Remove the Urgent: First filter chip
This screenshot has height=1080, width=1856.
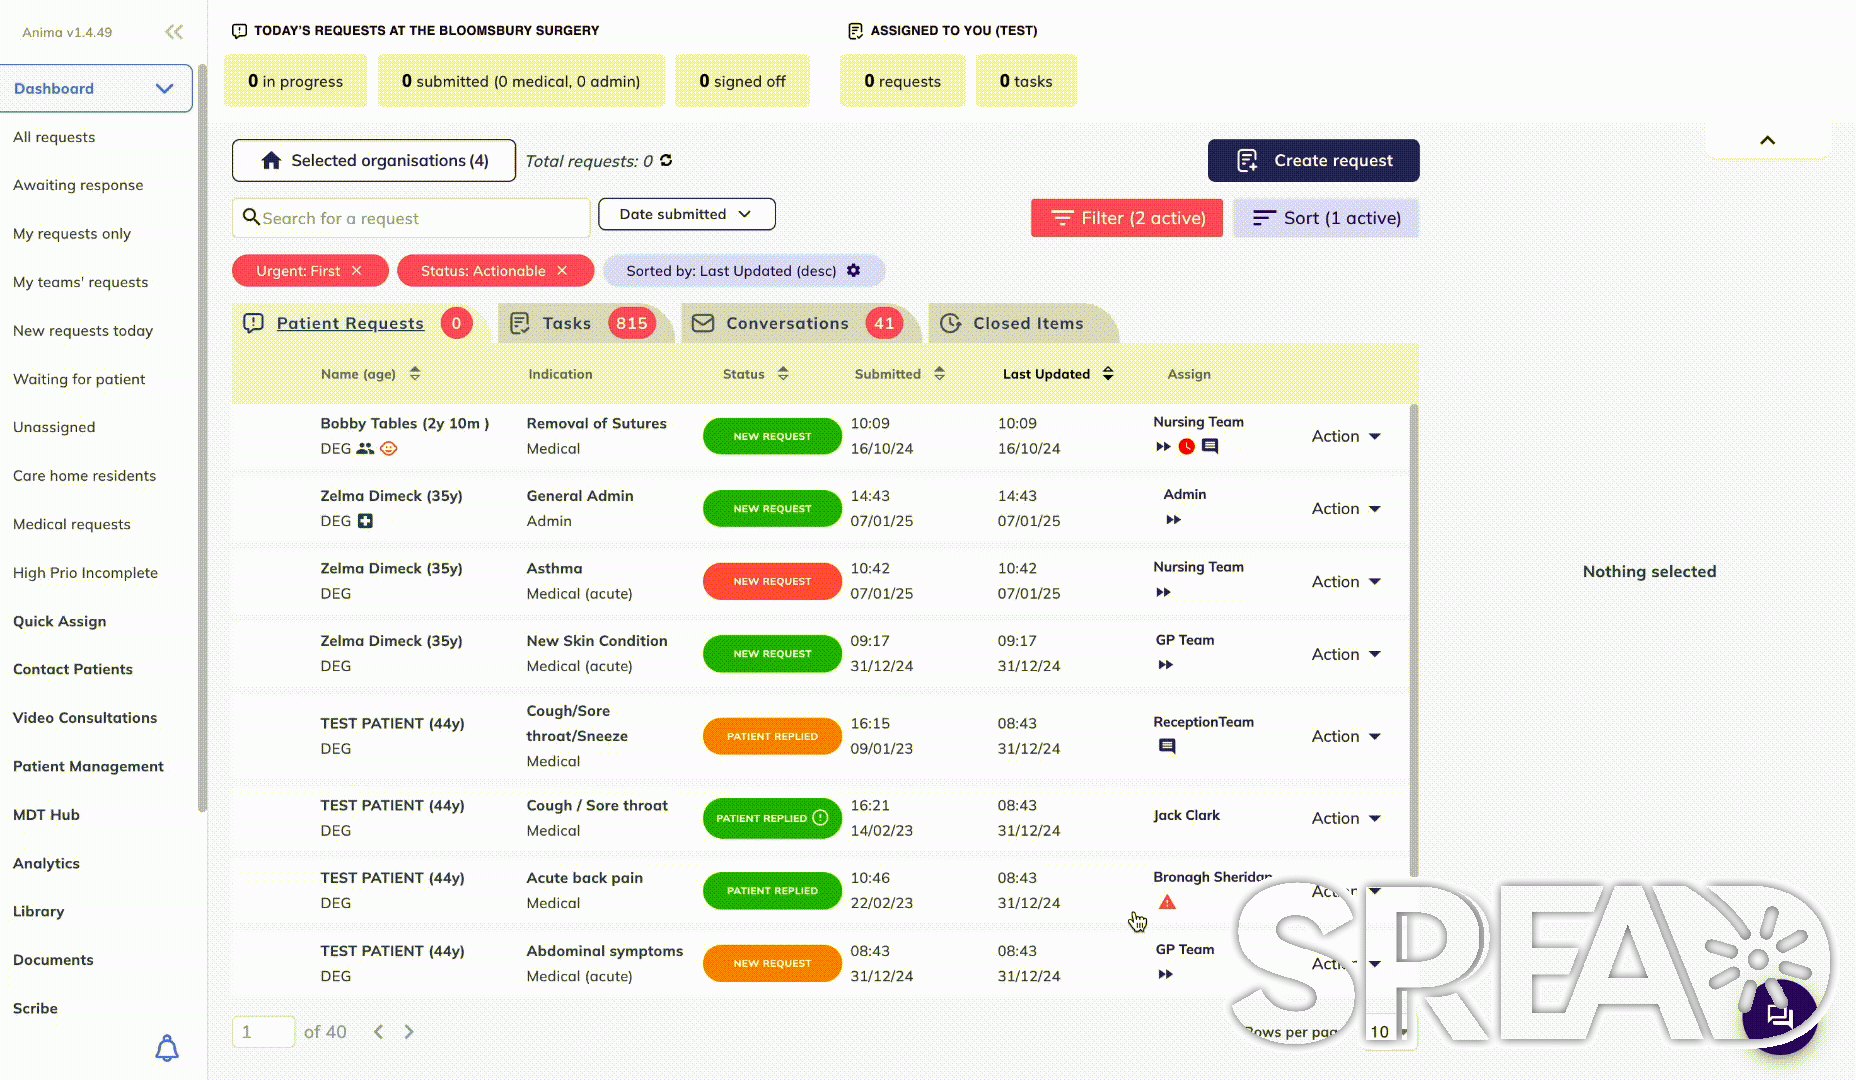[356, 270]
